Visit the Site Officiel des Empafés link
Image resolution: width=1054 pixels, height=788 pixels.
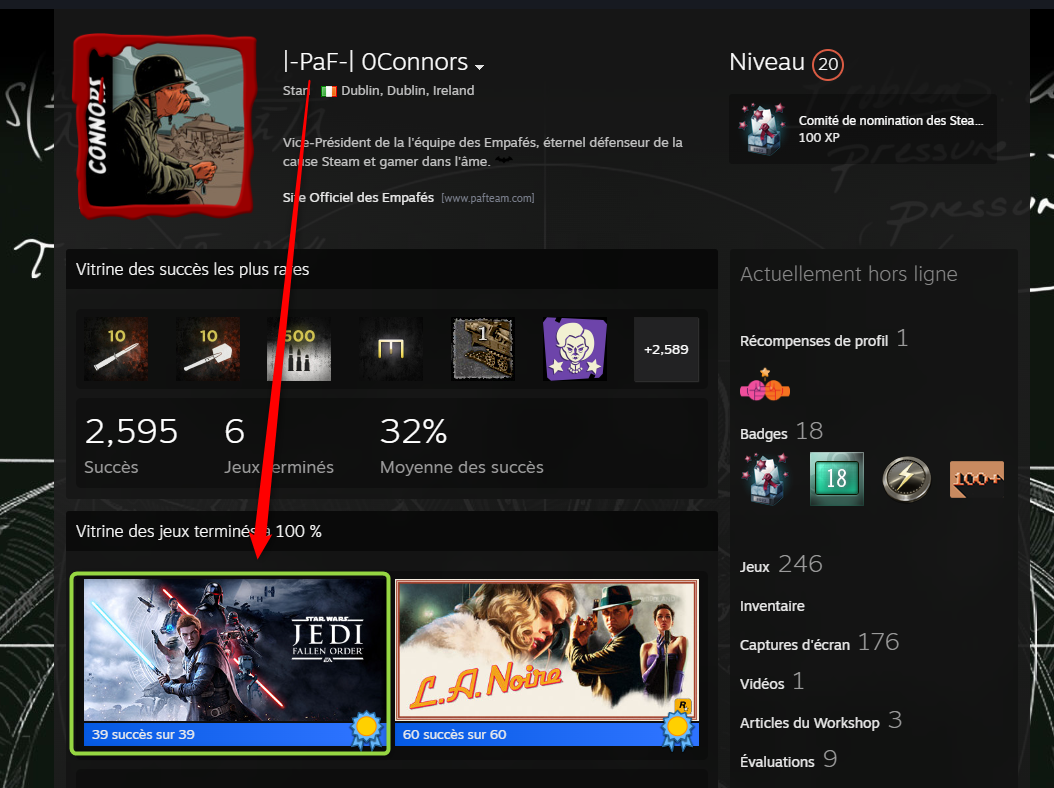(x=358, y=198)
